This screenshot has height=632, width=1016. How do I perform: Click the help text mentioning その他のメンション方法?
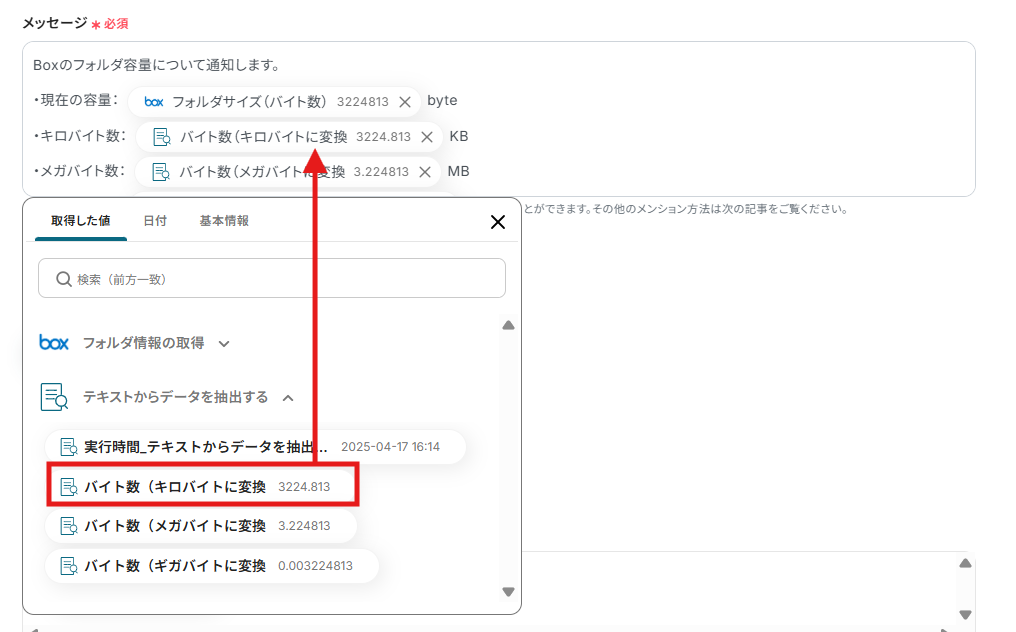point(686,209)
